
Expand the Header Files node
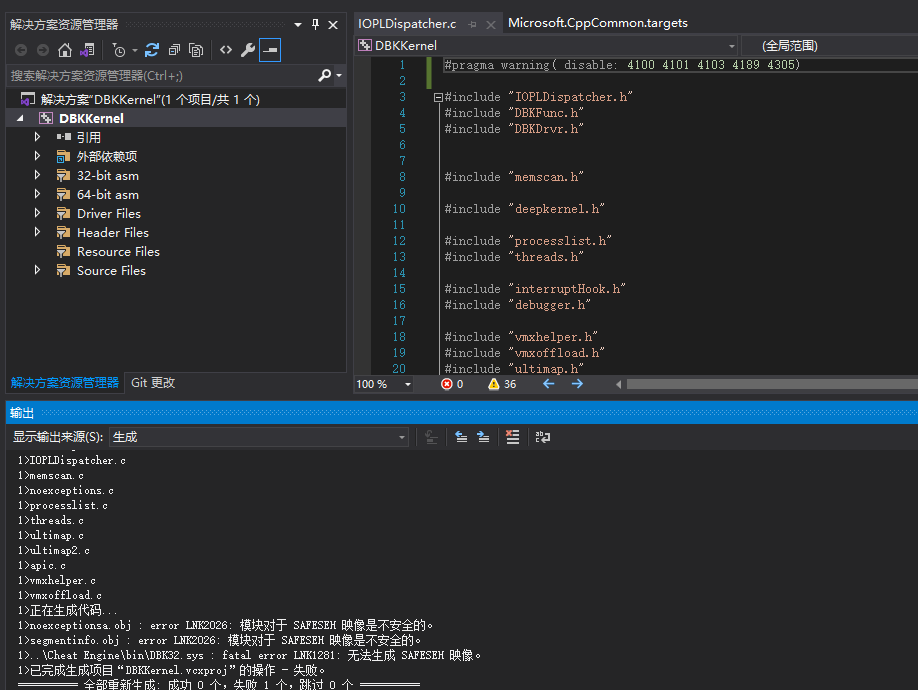(37, 232)
